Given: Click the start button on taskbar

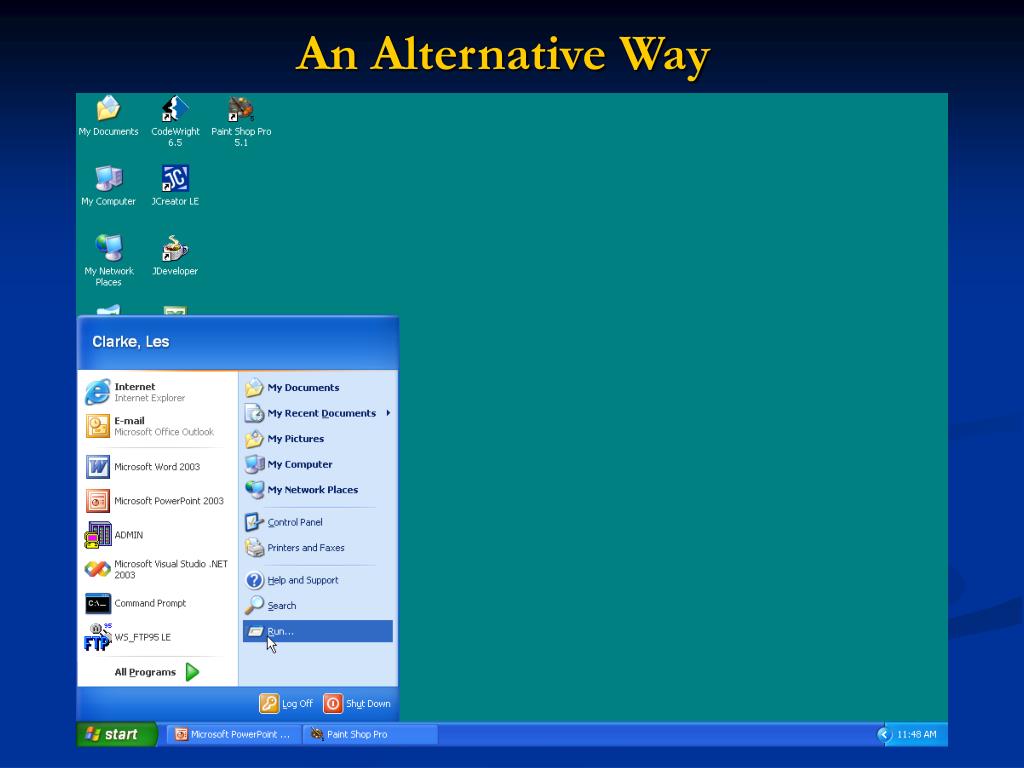Looking at the screenshot, I should [117, 734].
